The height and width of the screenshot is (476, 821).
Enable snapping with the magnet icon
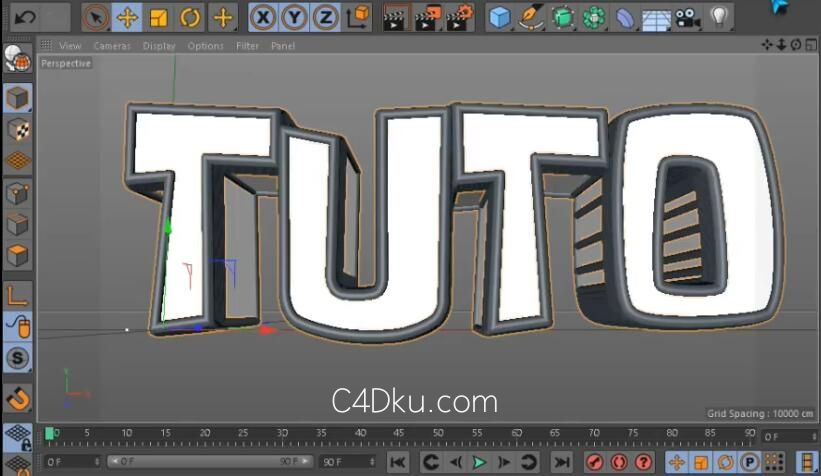[x=17, y=398]
